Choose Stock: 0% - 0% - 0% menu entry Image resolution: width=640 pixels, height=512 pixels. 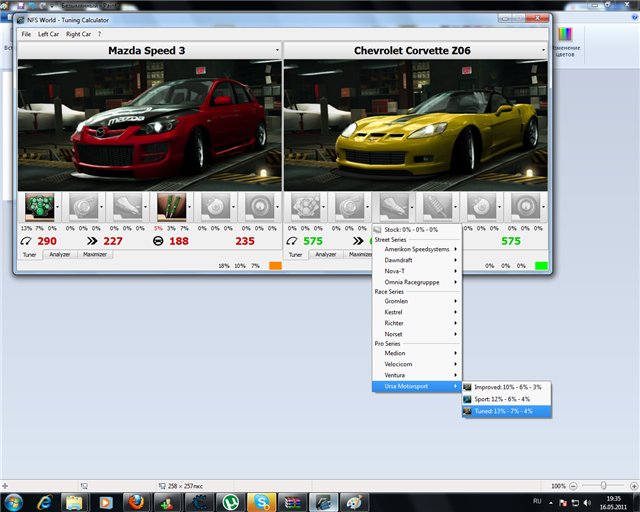point(417,229)
